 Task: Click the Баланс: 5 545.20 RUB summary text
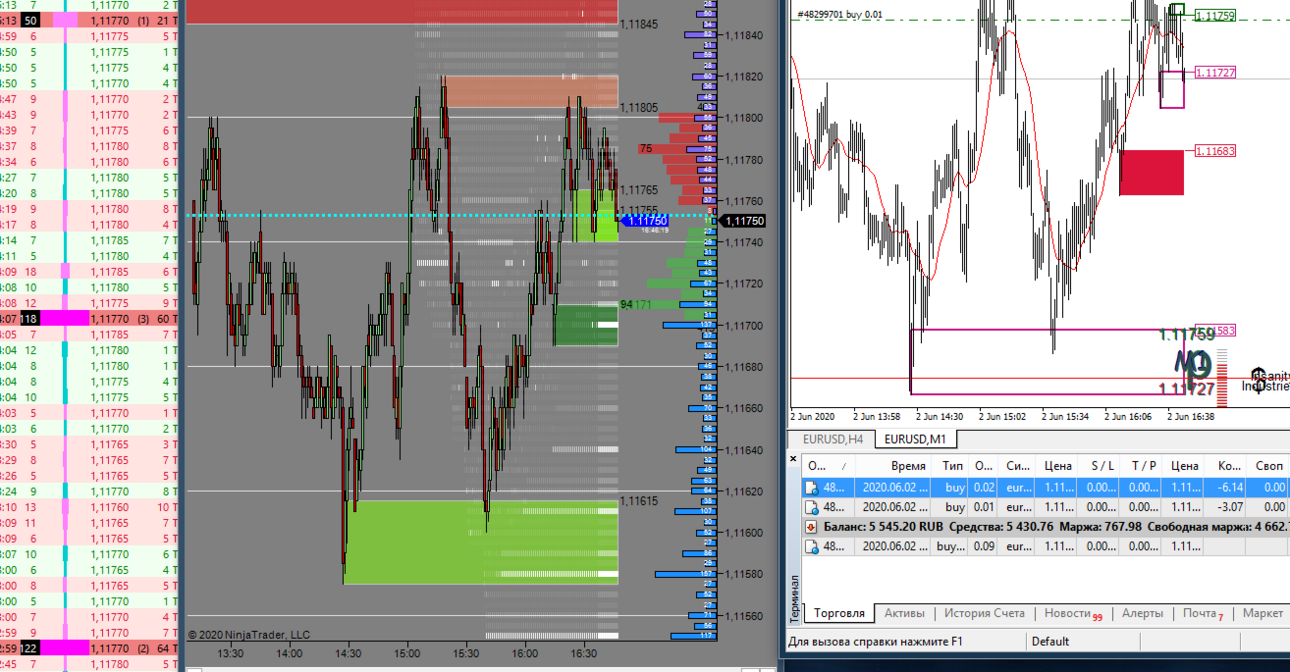coord(883,527)
